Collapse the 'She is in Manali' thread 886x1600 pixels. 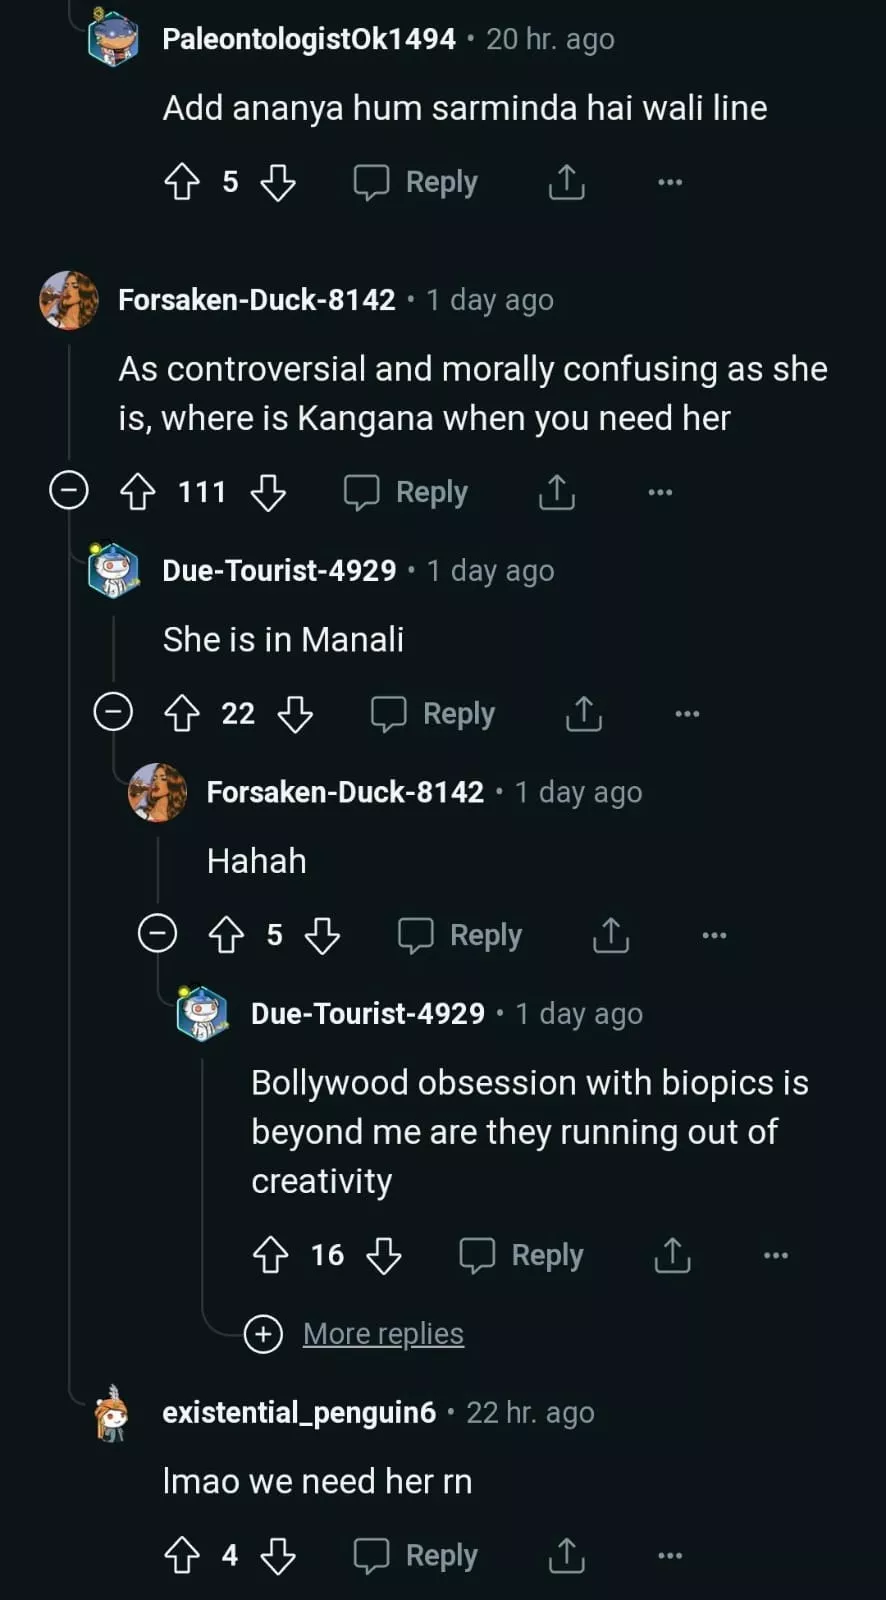pyautogui.click(x=113, y=713)
